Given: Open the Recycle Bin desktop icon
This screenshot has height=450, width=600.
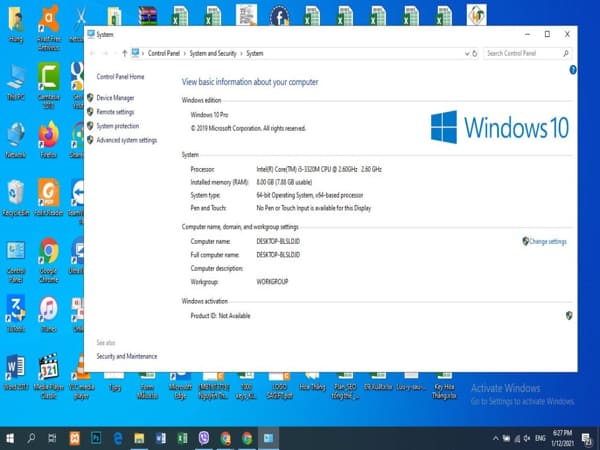Looking at the screenshot, I should point(16,192).
